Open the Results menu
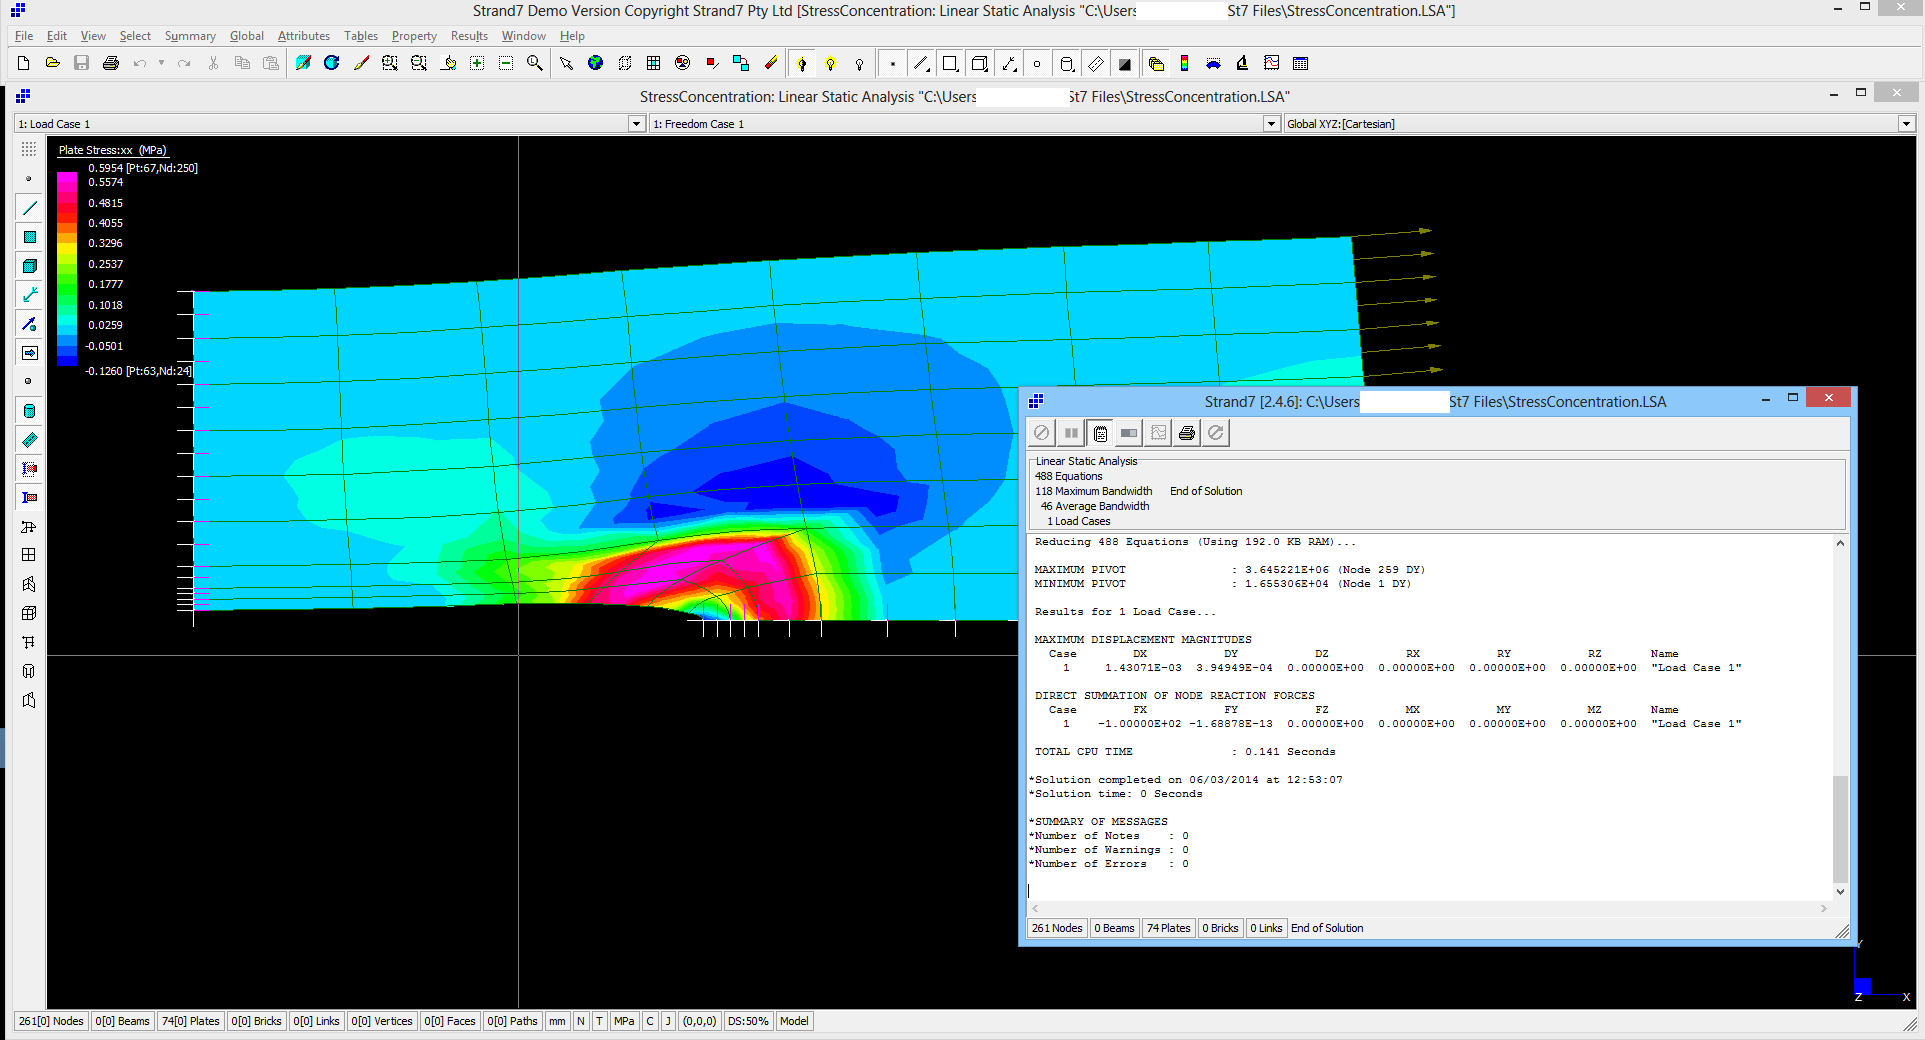This screenshot has width=1925, height=1040. tap(468, 36)
